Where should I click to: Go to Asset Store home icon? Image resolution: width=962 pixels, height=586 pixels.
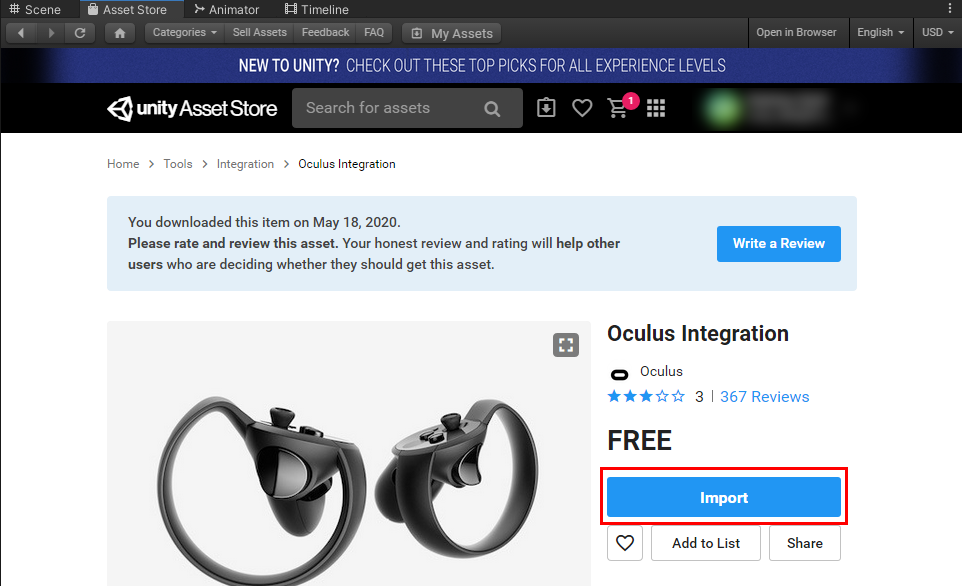120,33
